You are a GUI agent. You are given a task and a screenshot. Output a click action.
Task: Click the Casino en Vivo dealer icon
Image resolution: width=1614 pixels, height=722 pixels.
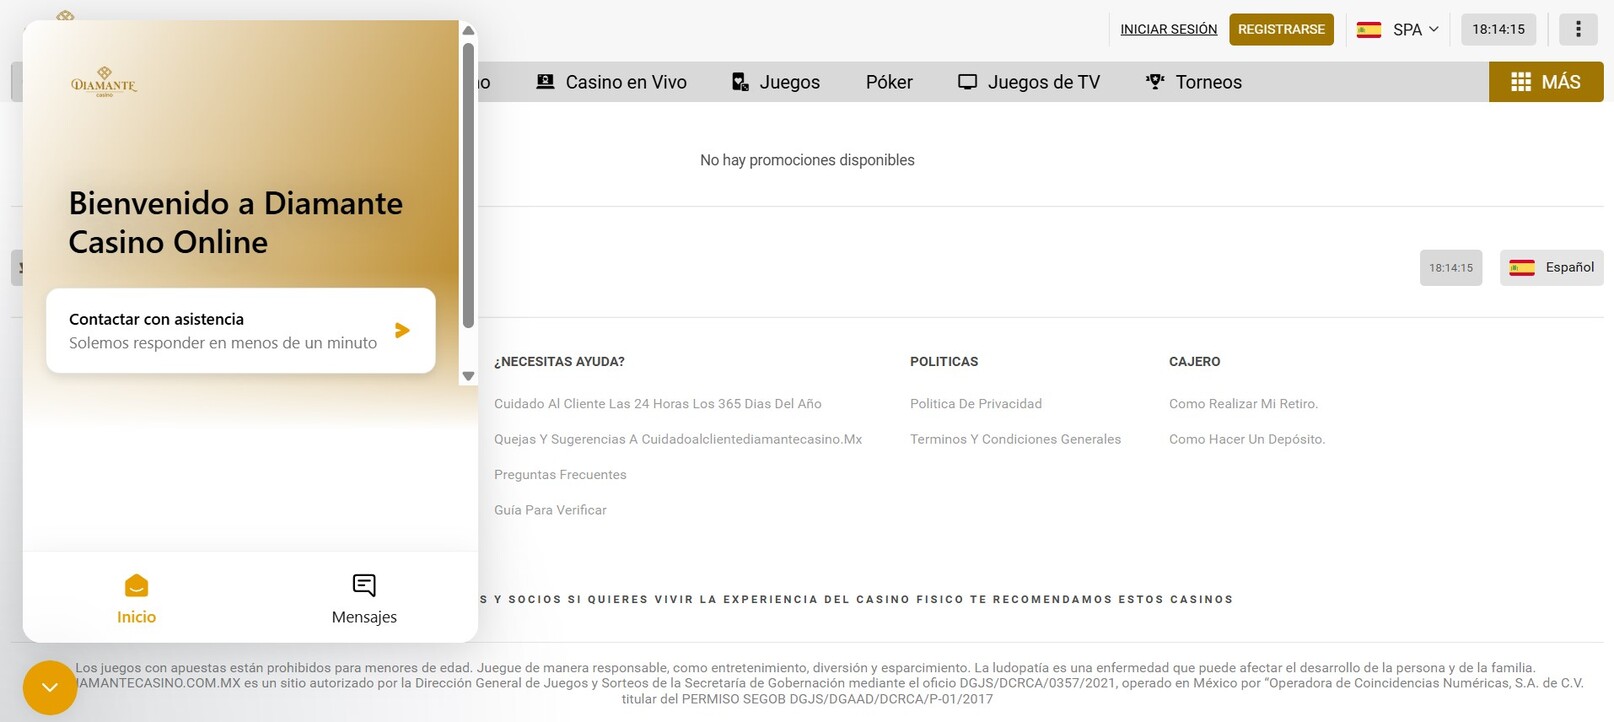pyautogui.click(x=545, y=82)
